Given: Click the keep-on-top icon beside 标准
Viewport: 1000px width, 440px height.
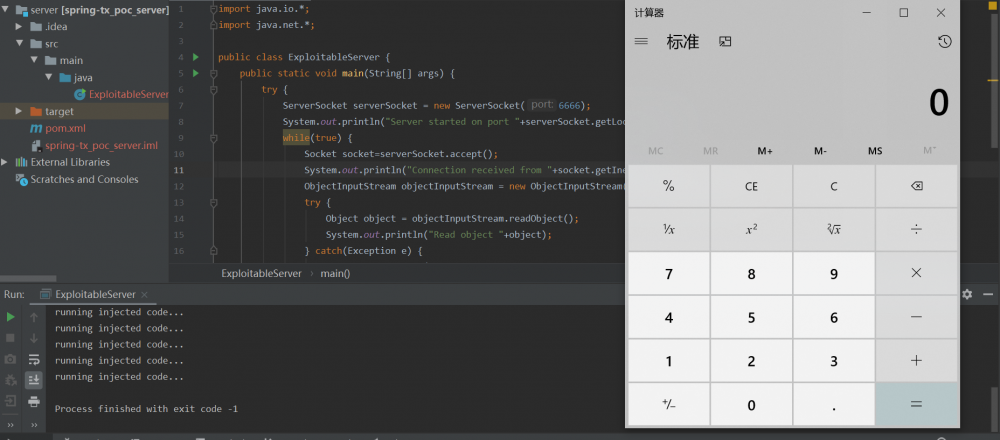Looking at the screenshot, I should click(x=725, y=42).
